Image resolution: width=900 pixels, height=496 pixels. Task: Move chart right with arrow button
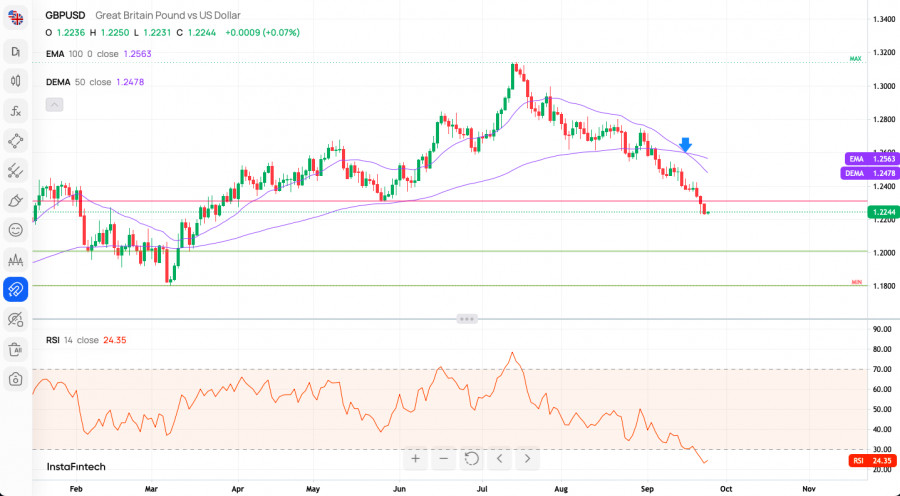click(527, 459)
